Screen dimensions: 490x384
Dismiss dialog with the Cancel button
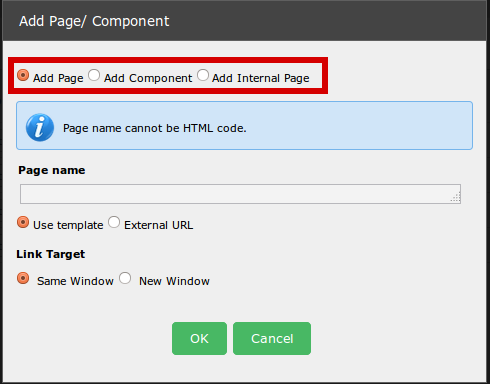click(272, 338)
